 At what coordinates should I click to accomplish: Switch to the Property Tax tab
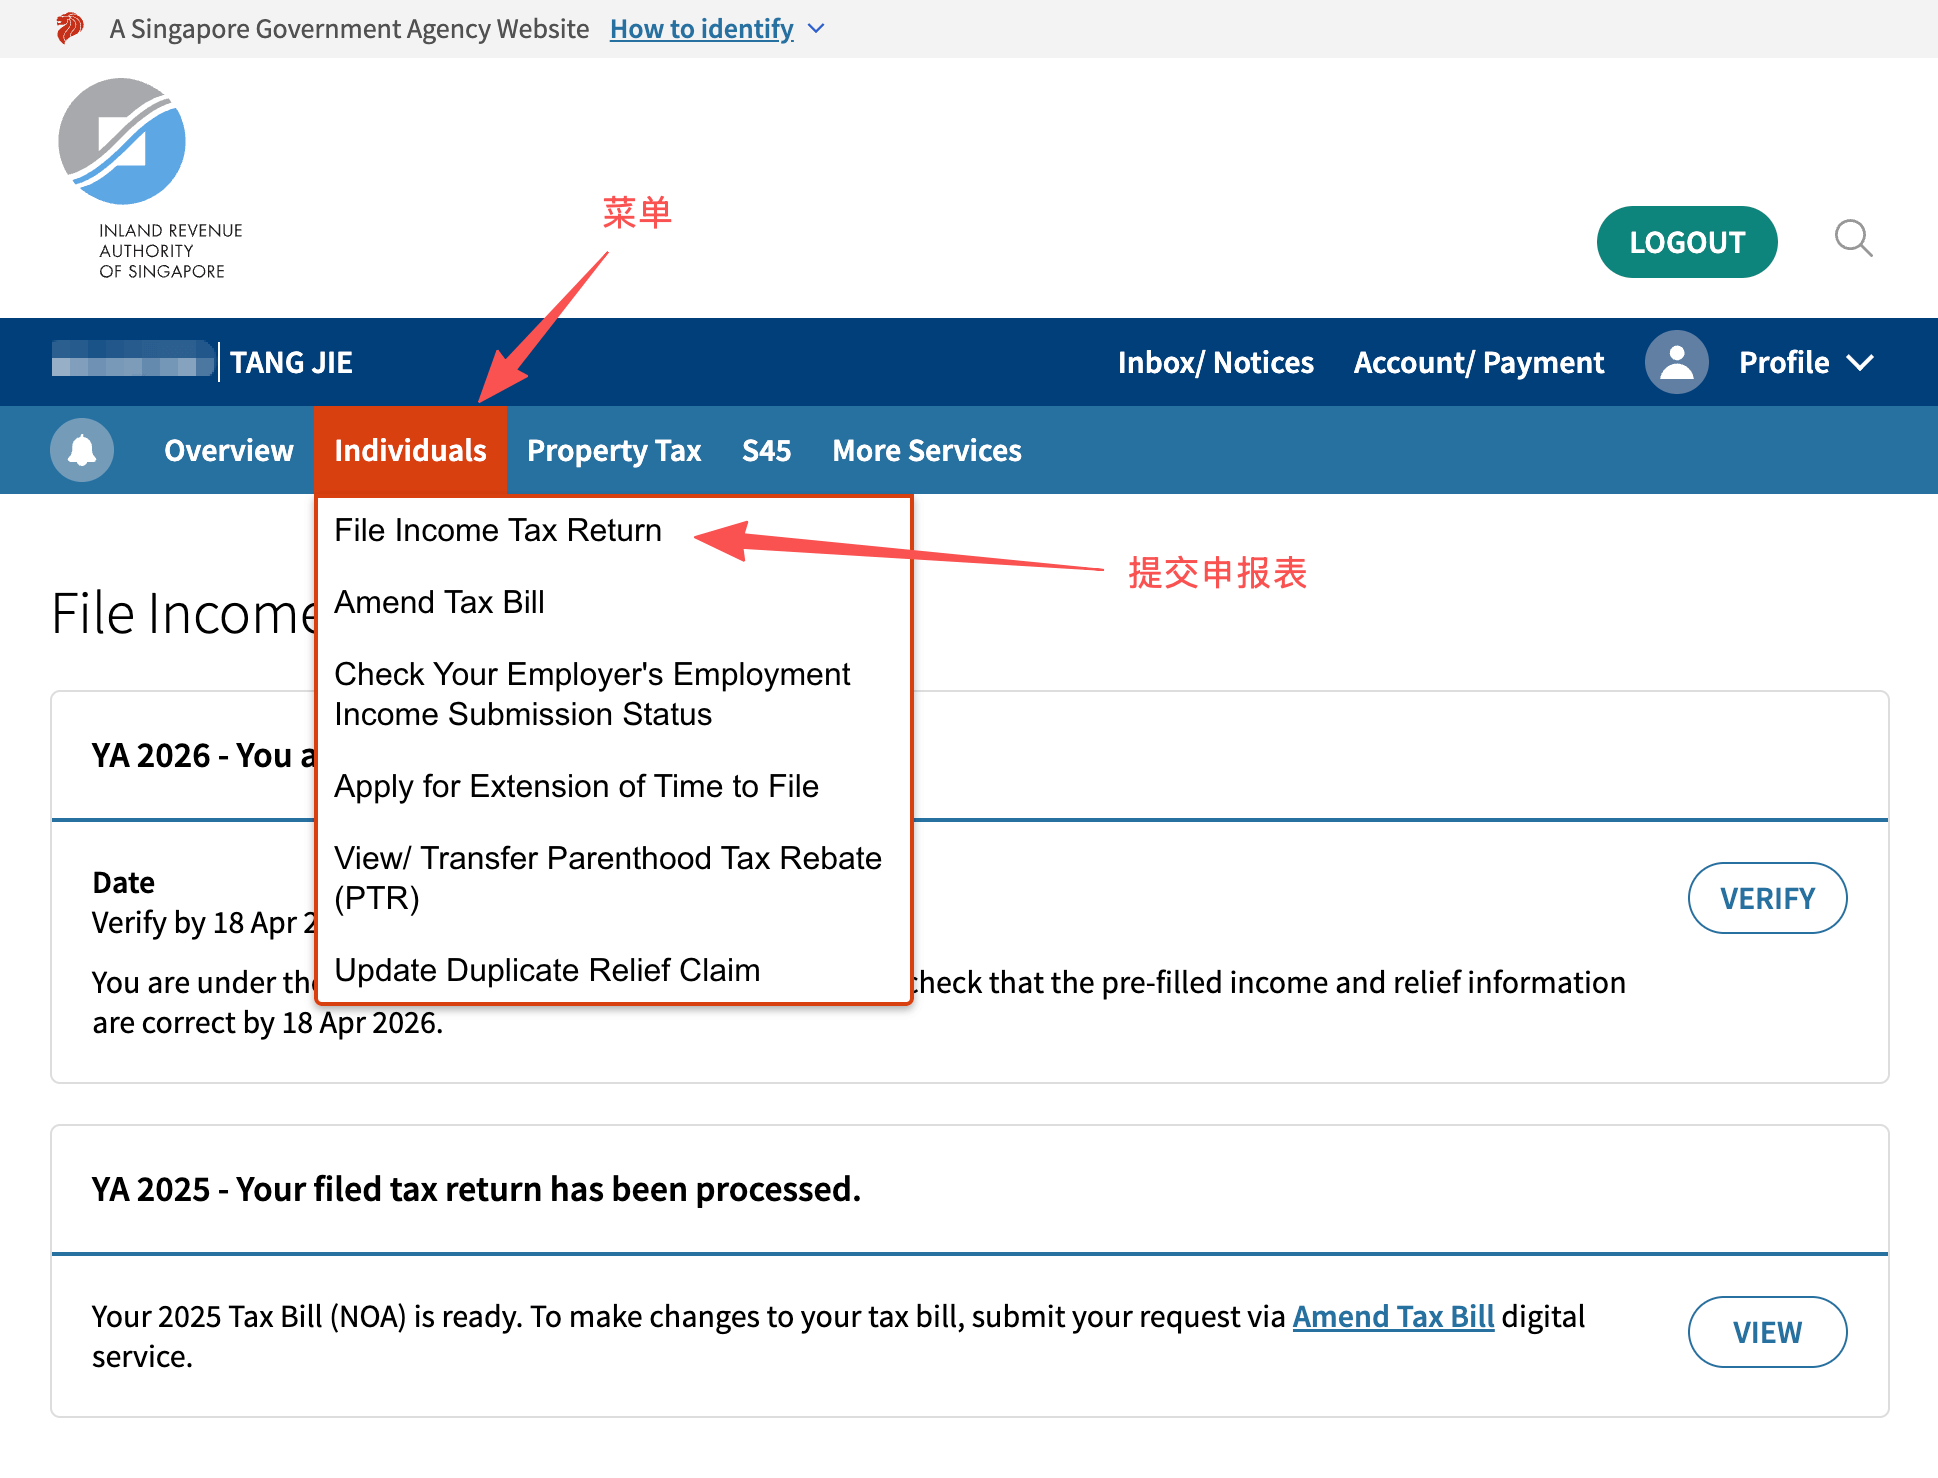point(614,450)
